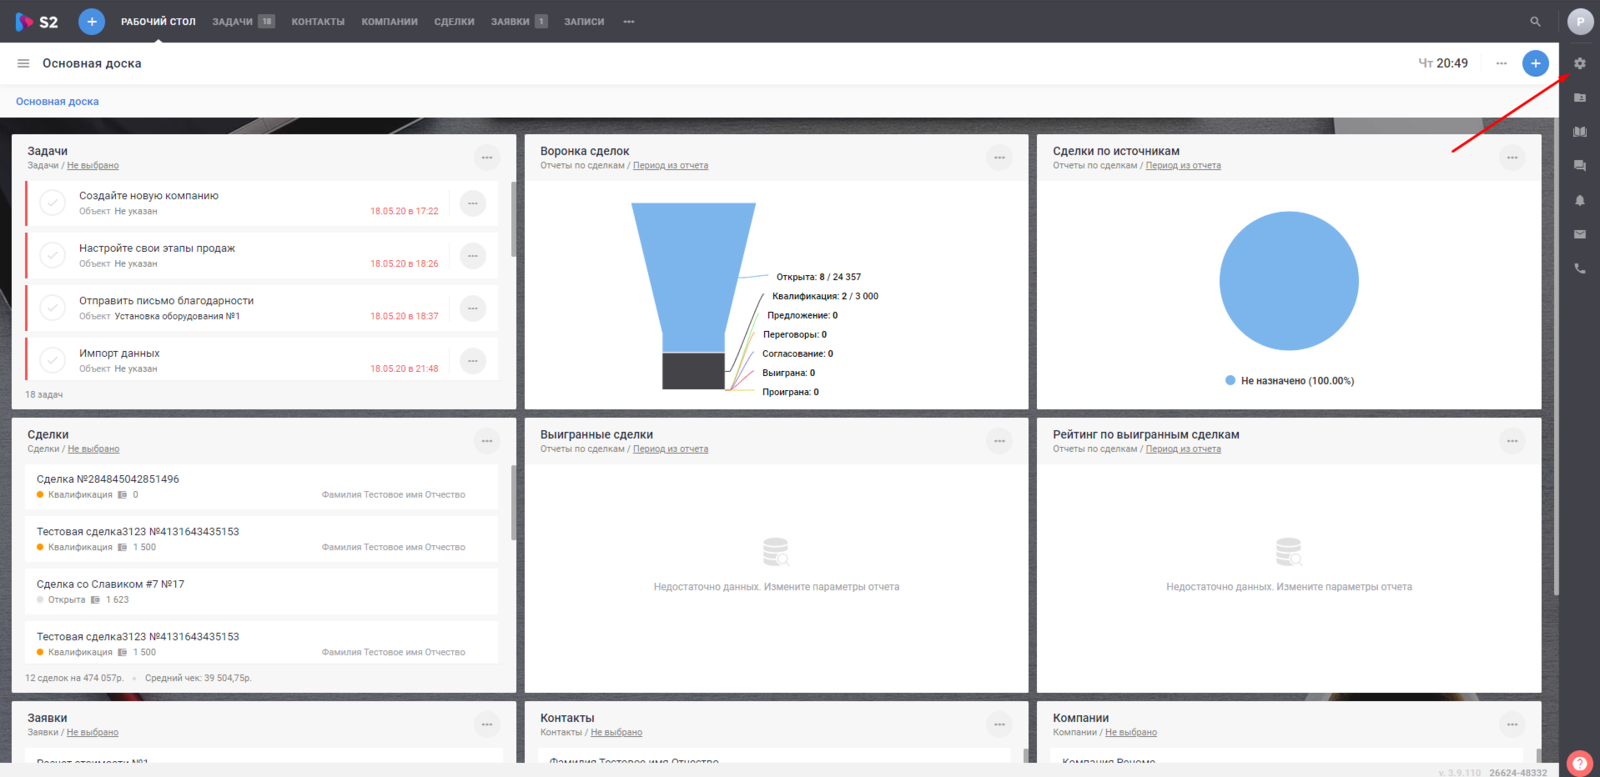Open settings via the gear icon
1600x777 pixels.
(1580, 63)
